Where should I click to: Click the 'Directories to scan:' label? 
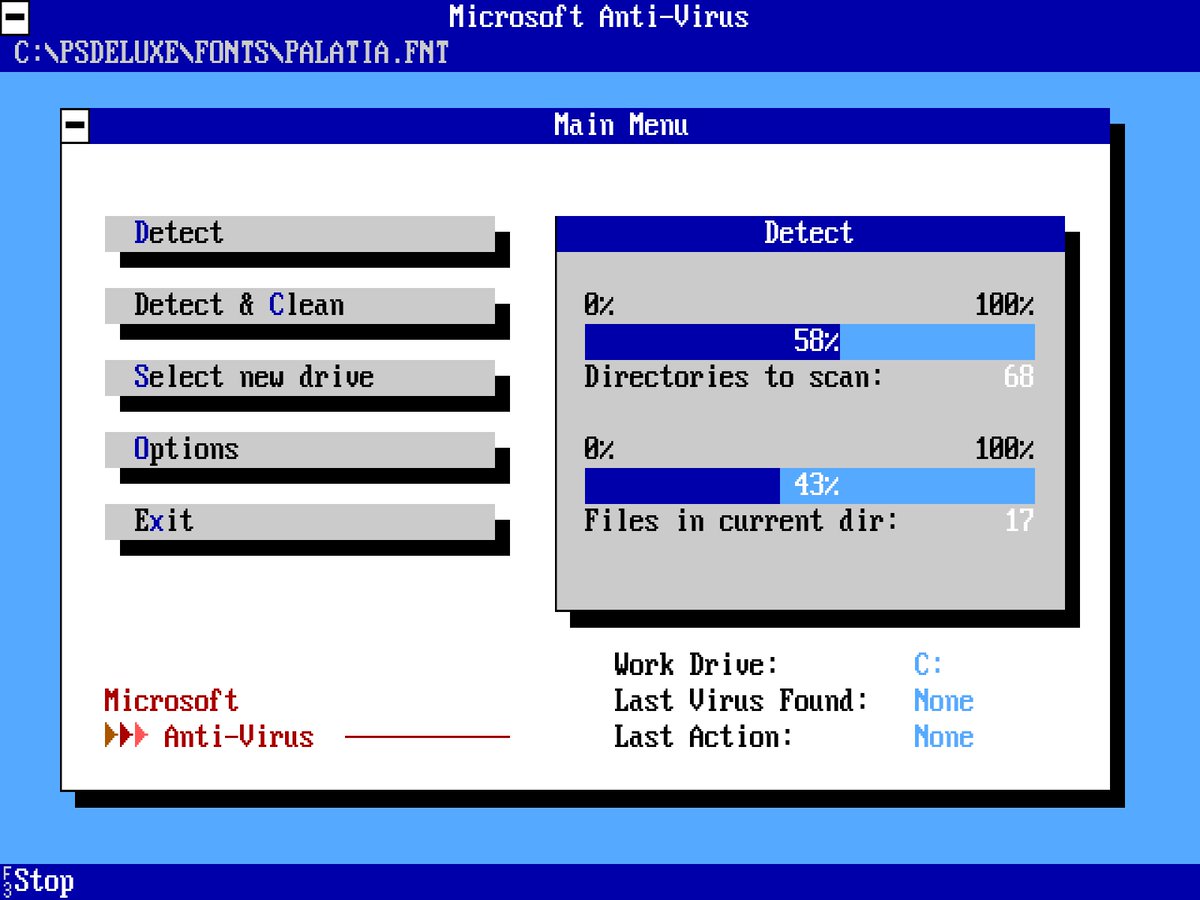click(734, 377)
